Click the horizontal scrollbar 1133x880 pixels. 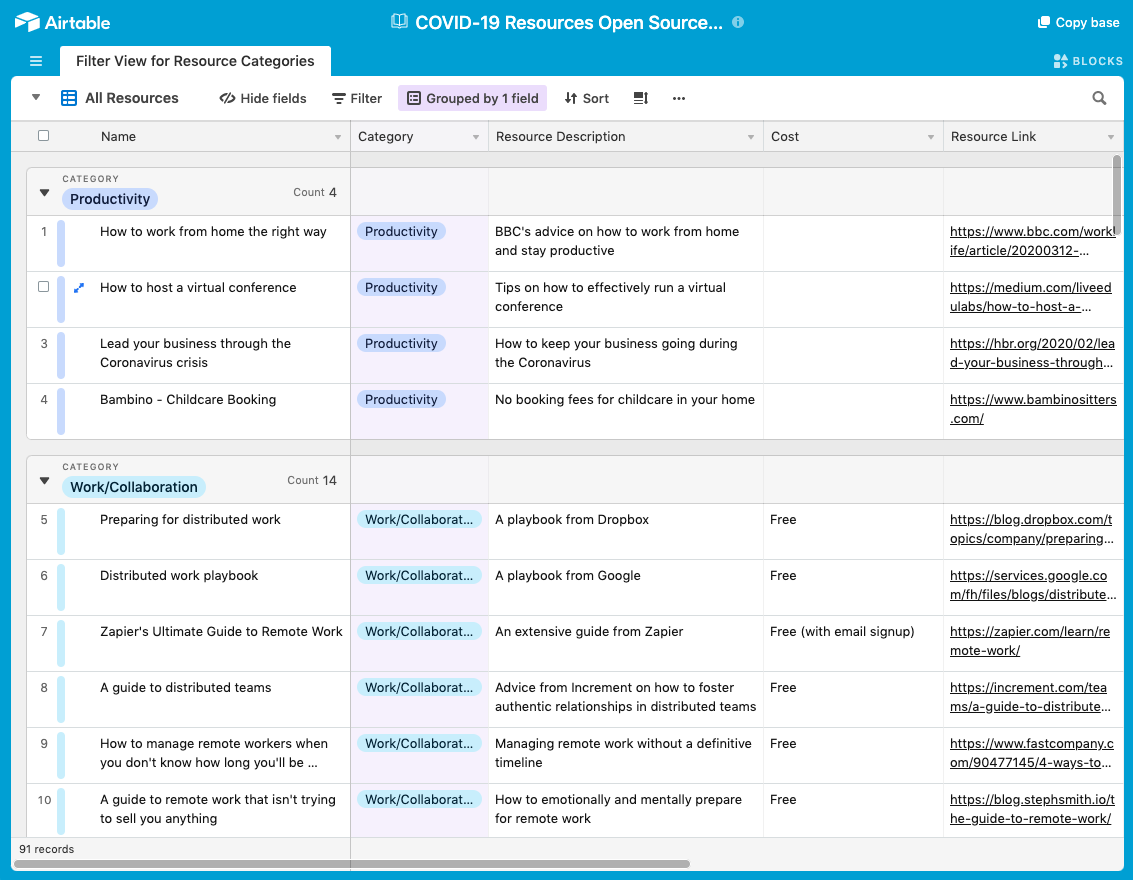[352, 864]
